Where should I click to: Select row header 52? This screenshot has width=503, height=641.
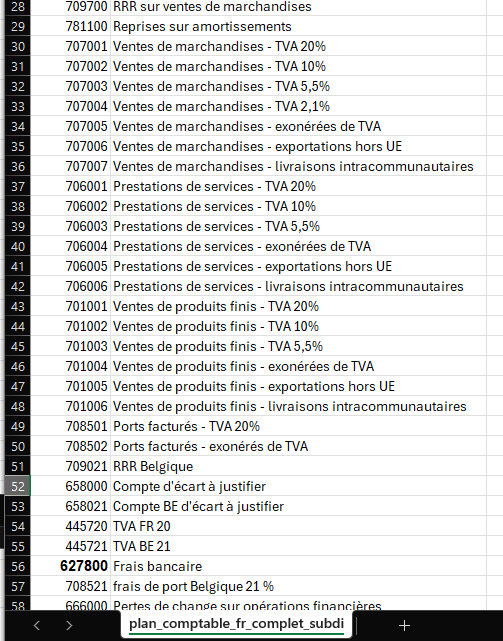[x=18, y=486]
